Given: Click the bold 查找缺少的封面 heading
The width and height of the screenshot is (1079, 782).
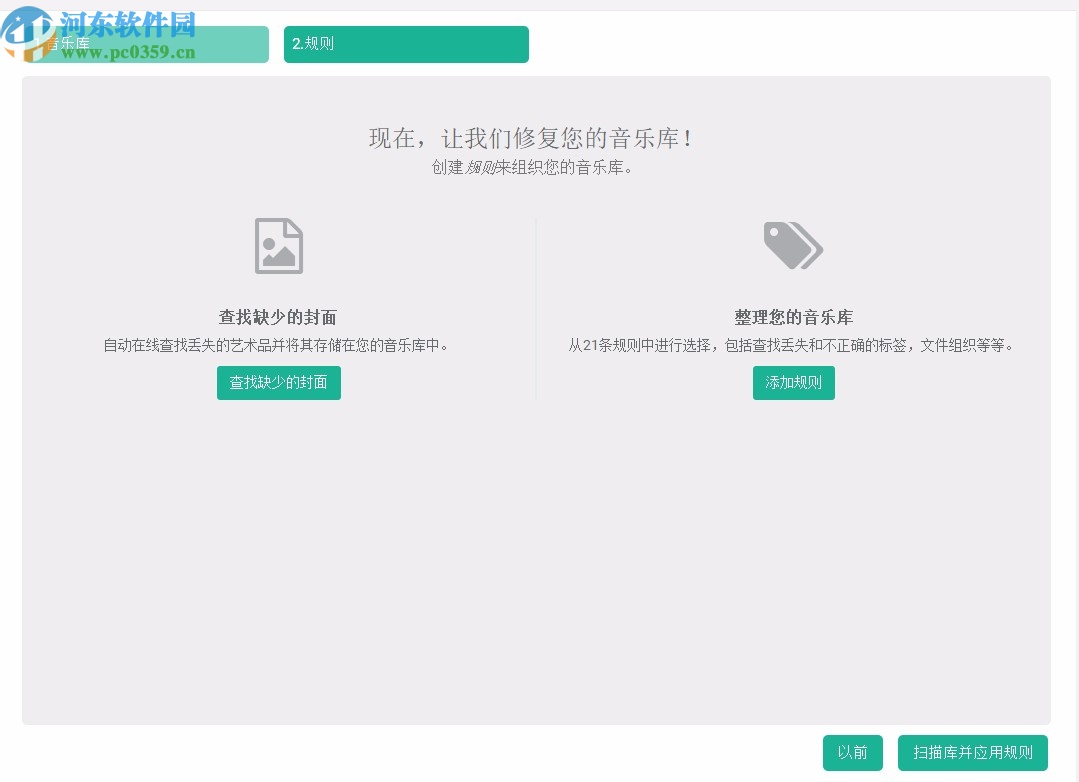Looking at the screenshot, I should click(278, 317).
